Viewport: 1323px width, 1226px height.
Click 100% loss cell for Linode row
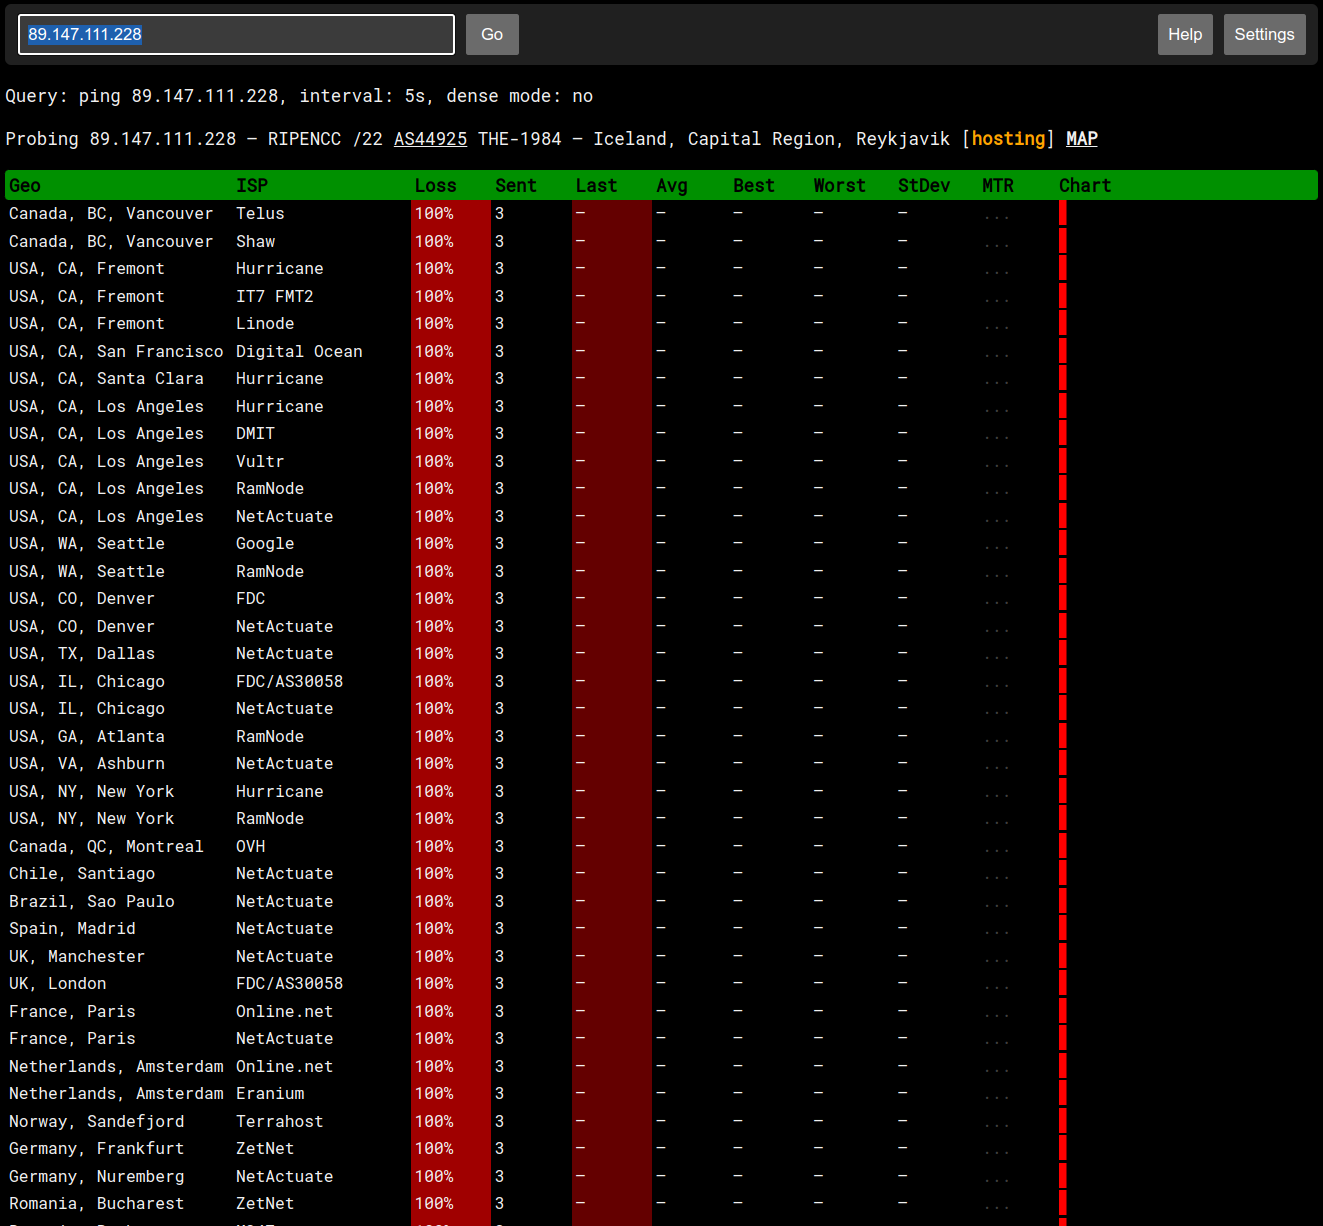(434, 324)
